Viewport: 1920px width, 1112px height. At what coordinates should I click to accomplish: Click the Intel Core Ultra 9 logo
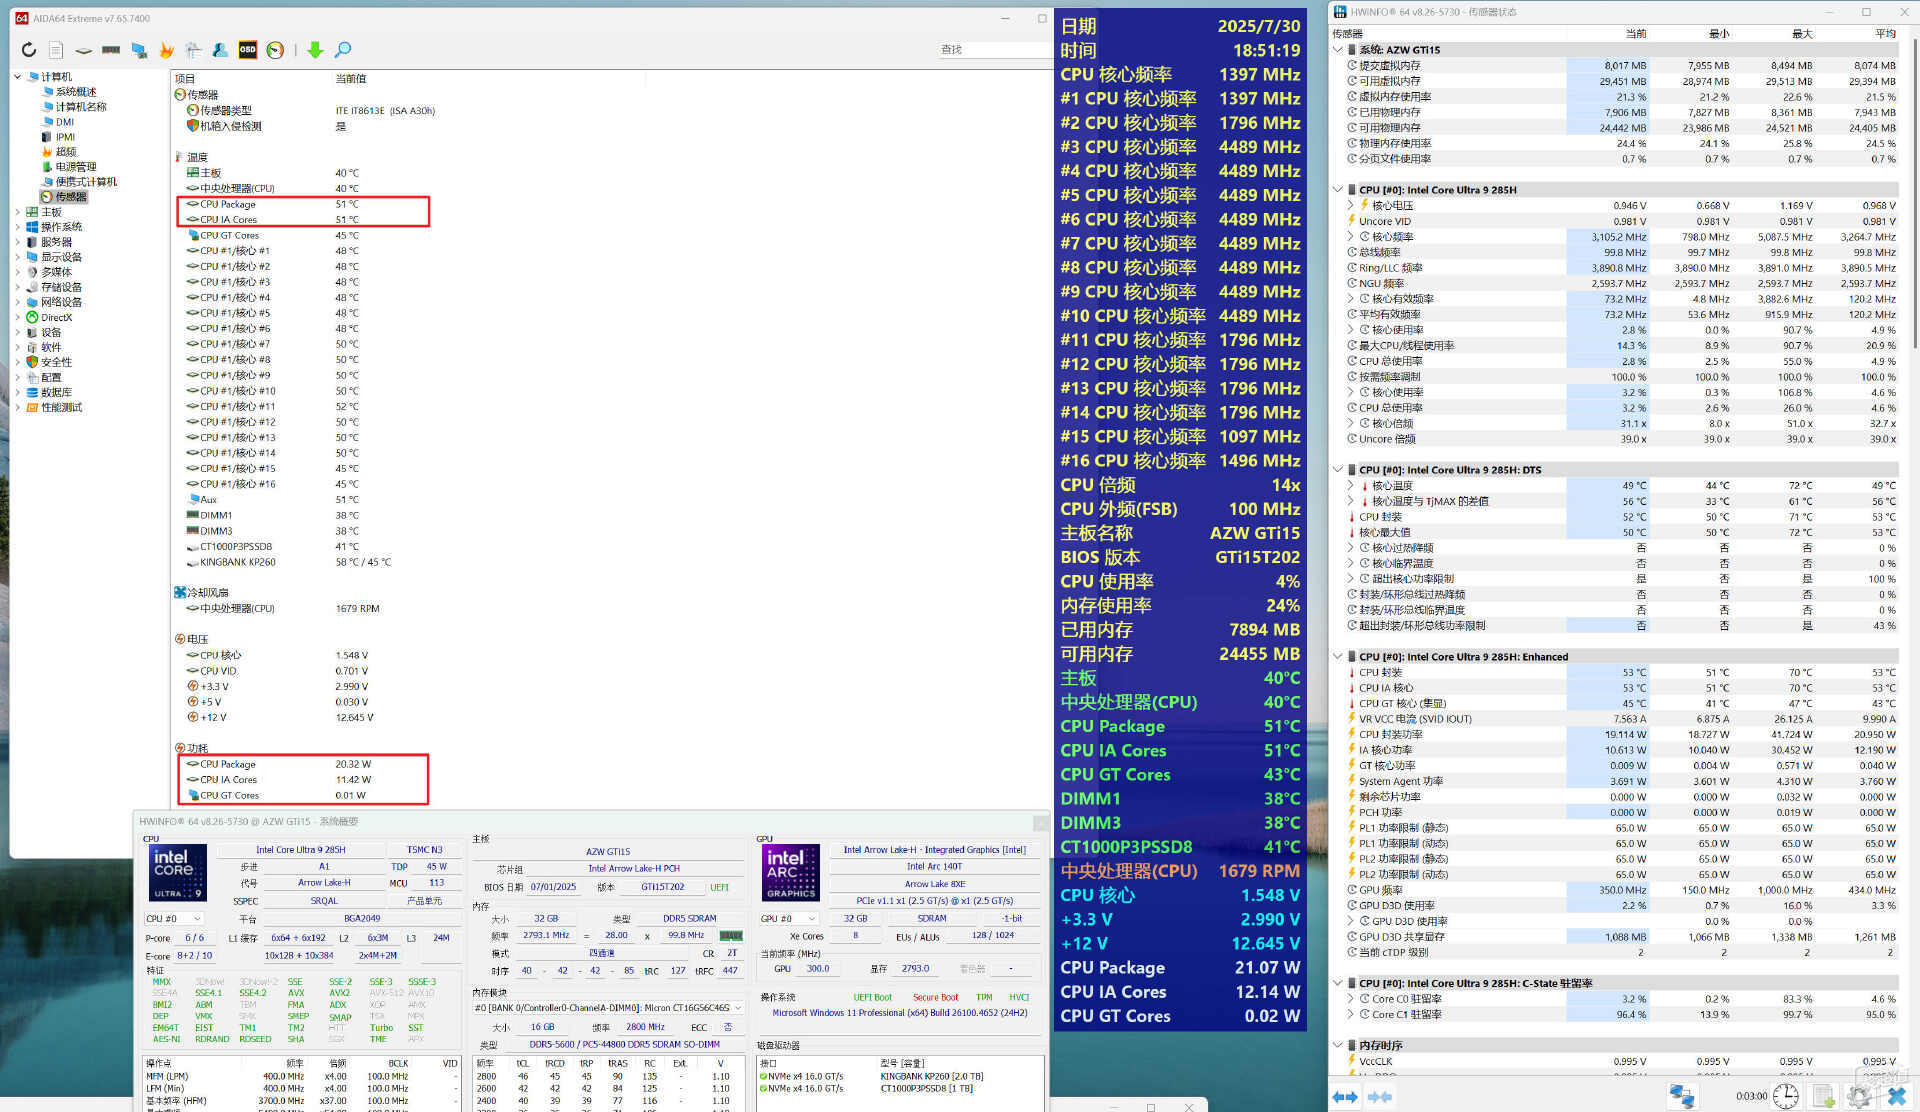pos(178,873)
